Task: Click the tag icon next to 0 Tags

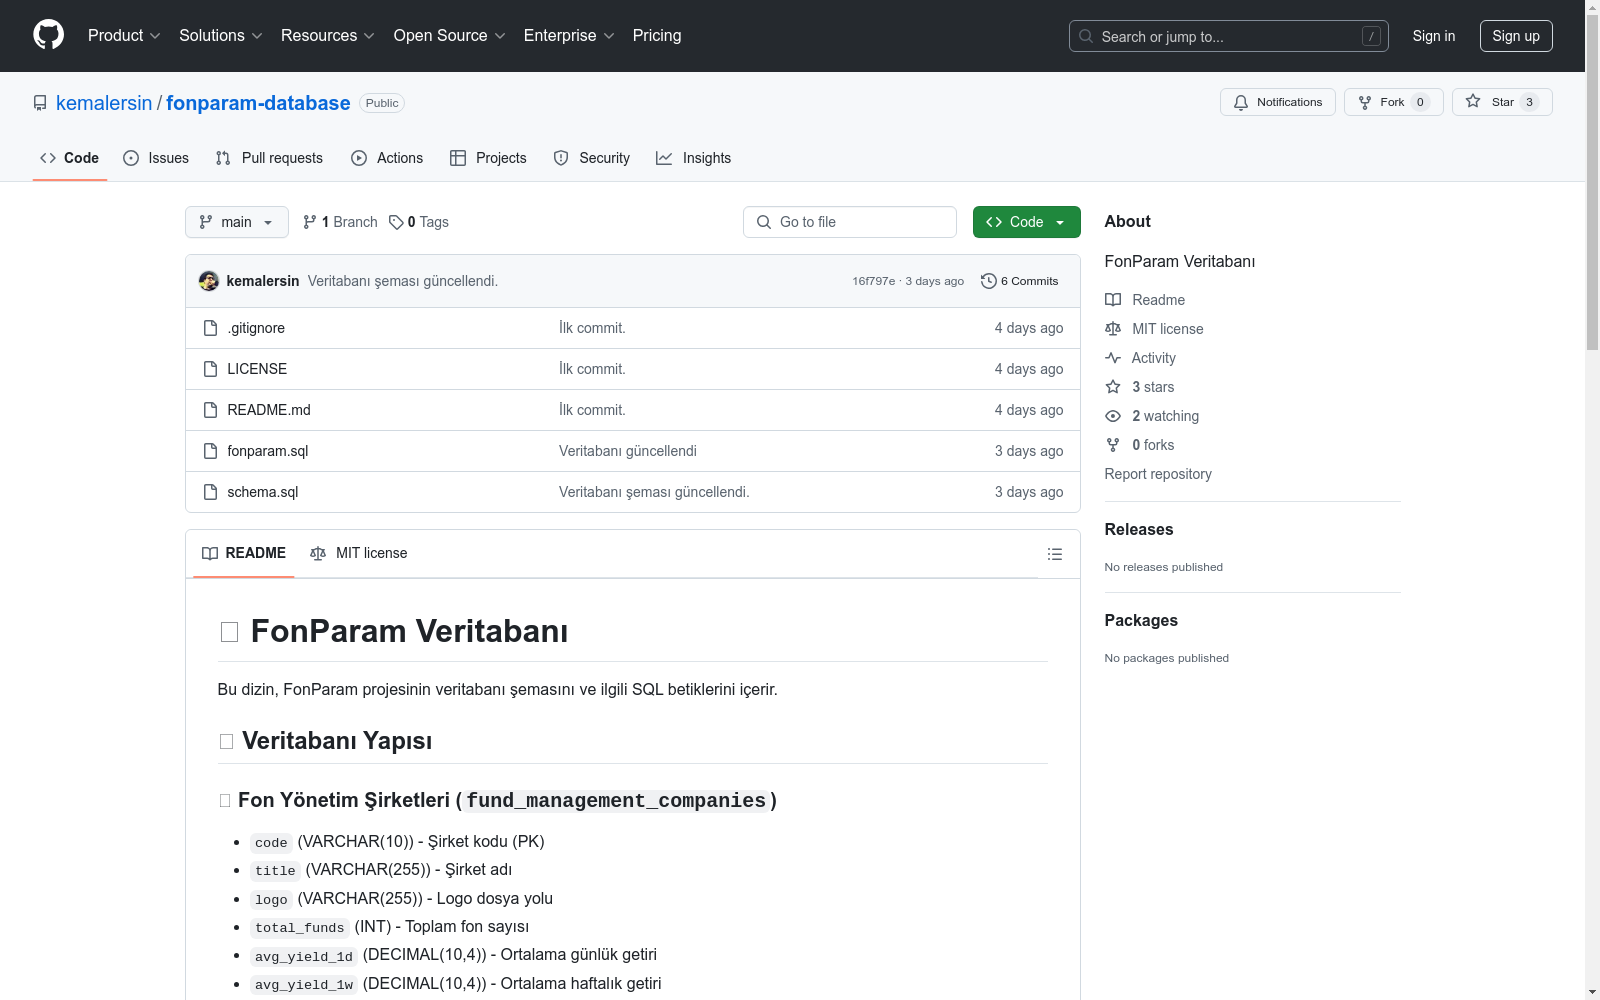Action: coord(396,222)
